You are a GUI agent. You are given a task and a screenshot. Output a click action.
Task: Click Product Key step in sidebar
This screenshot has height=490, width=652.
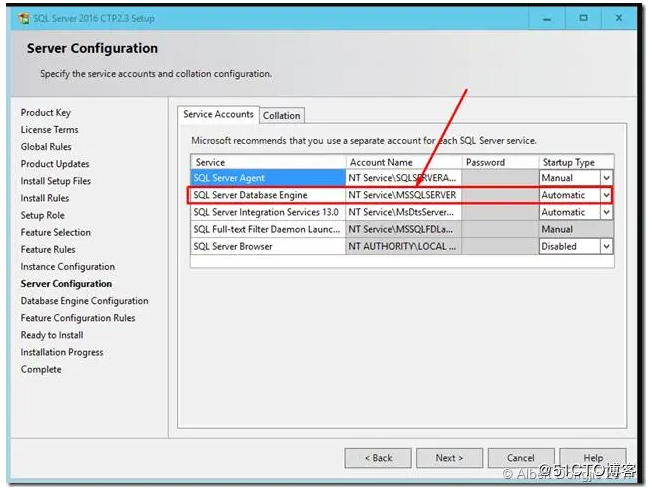point(46,113)
